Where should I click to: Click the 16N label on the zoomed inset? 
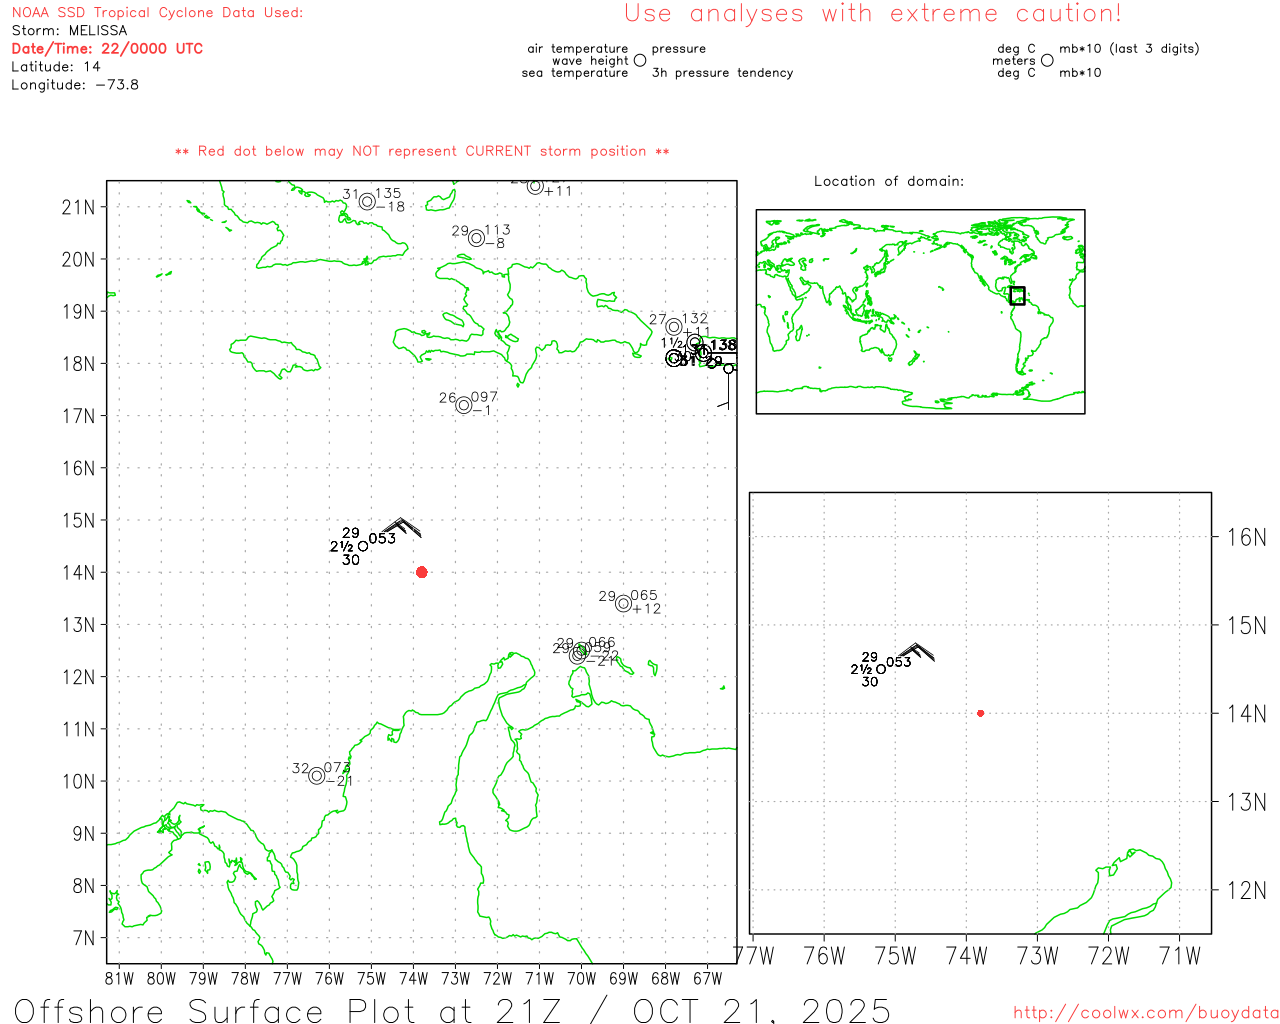tap(1246, 537)
